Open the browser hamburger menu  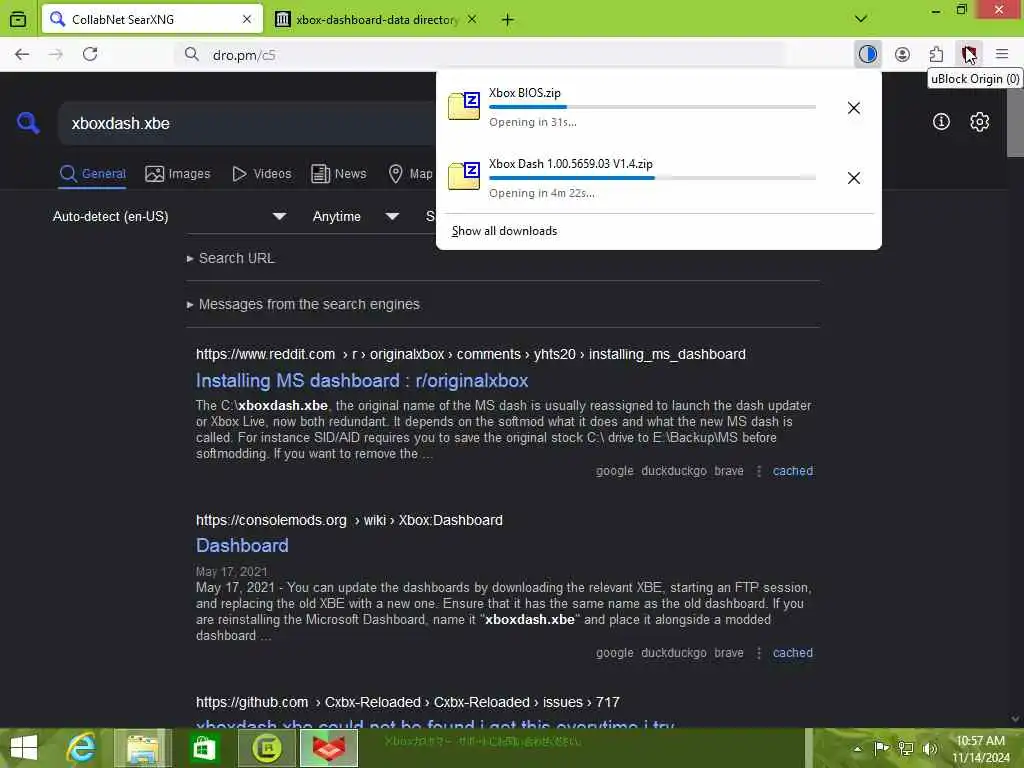(x=1002, y=54)
